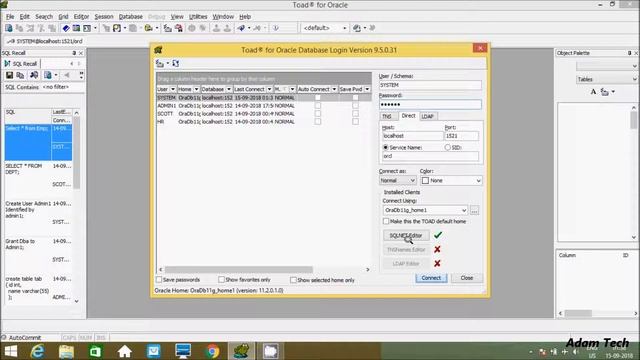This screenshot has height=360, width=640.
Task: Open the File menu
Action: point(10,17)
